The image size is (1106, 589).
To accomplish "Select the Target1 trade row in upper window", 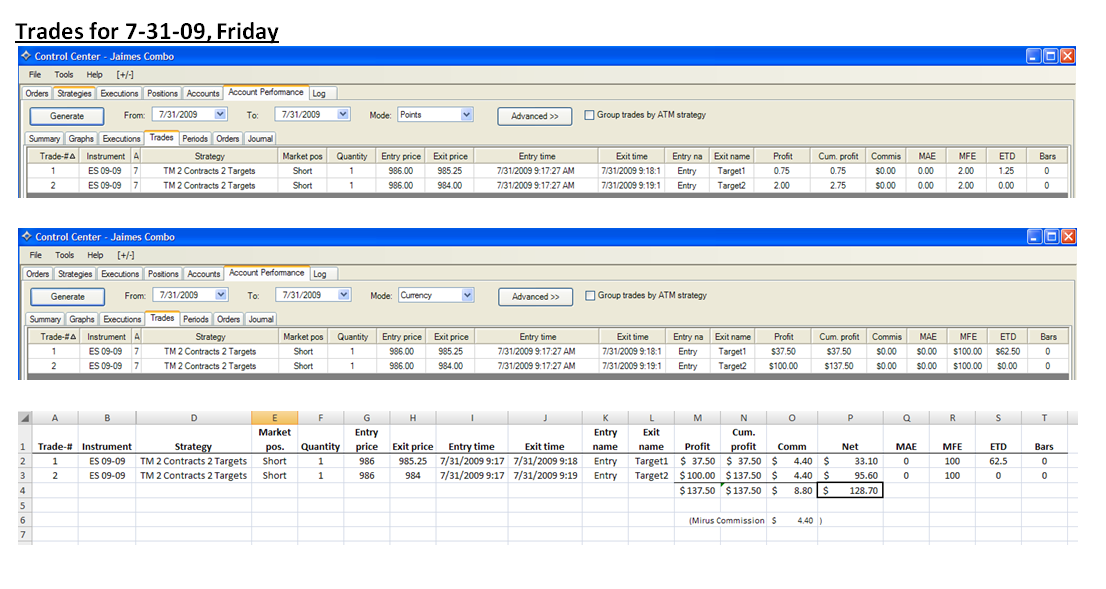I will (x=547, y=171).
